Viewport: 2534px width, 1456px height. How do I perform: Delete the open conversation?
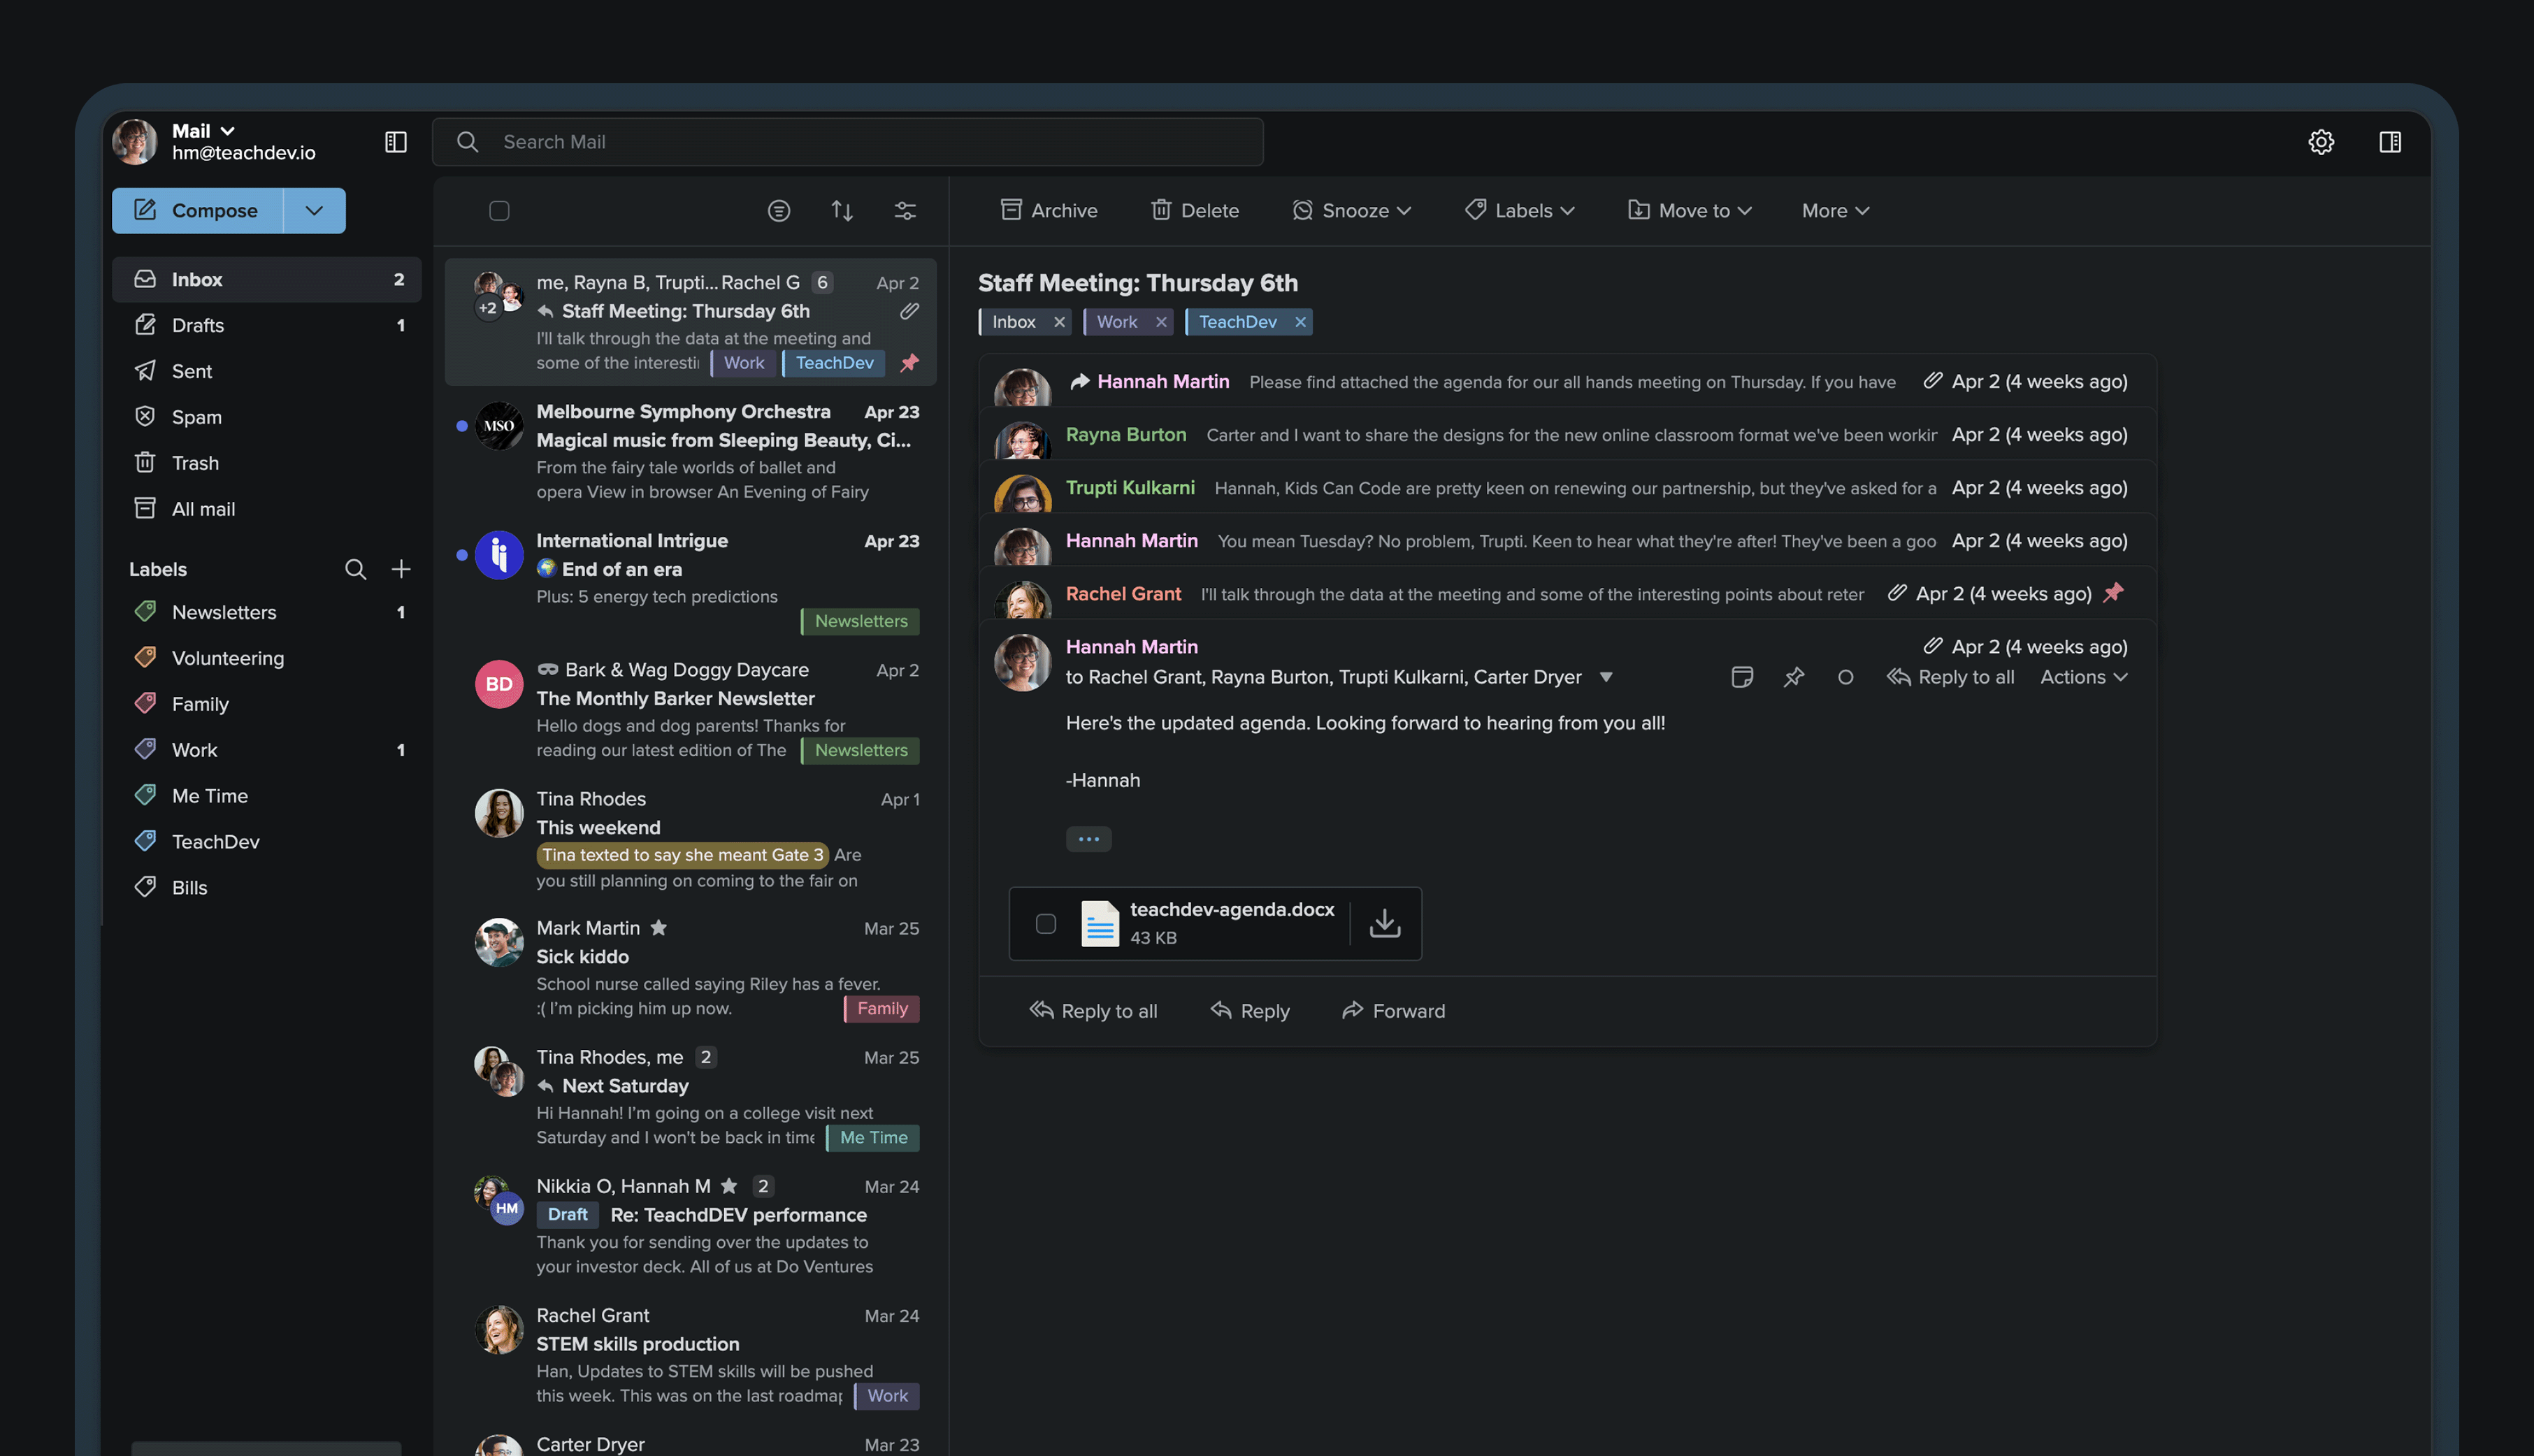click(x=1194, y=211)
